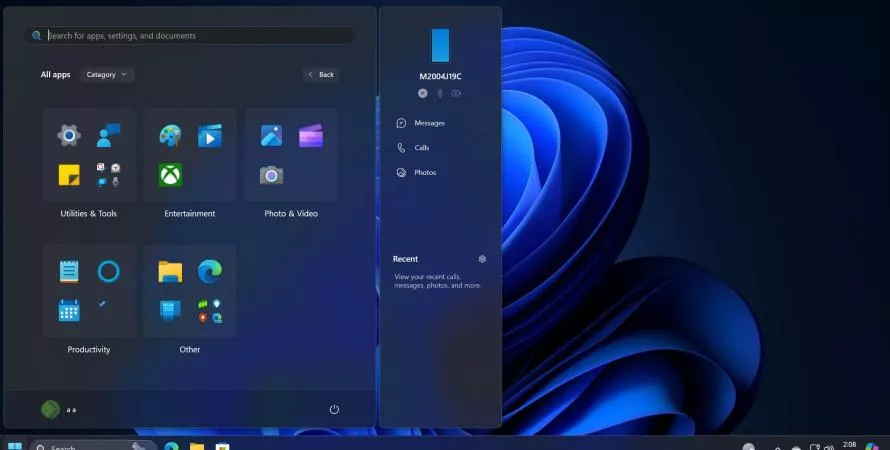This screenshot has width=890, height=450.
Task: Open the blue stacked-windows app in Other
Action: 170,310
